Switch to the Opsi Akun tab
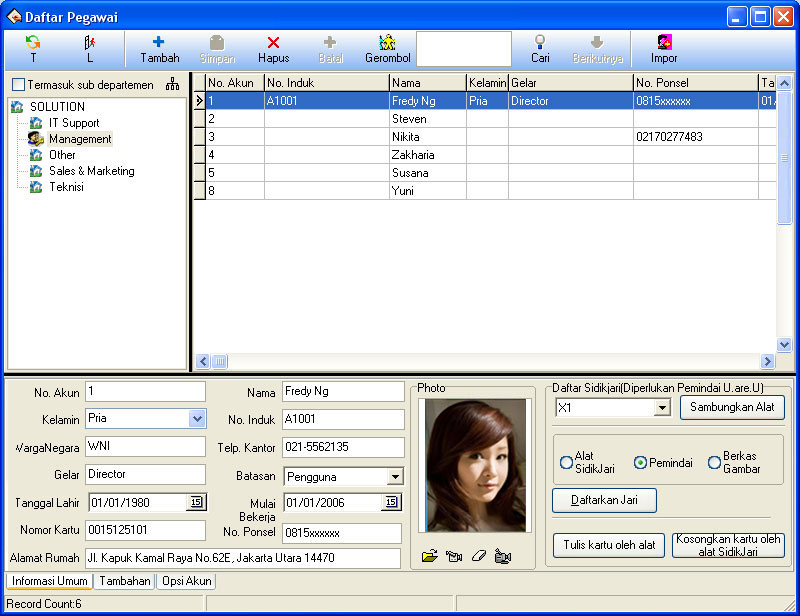Image resolution: width=800 pixels, height=616 pixels. pyautogui.click(x=186, y=581)
